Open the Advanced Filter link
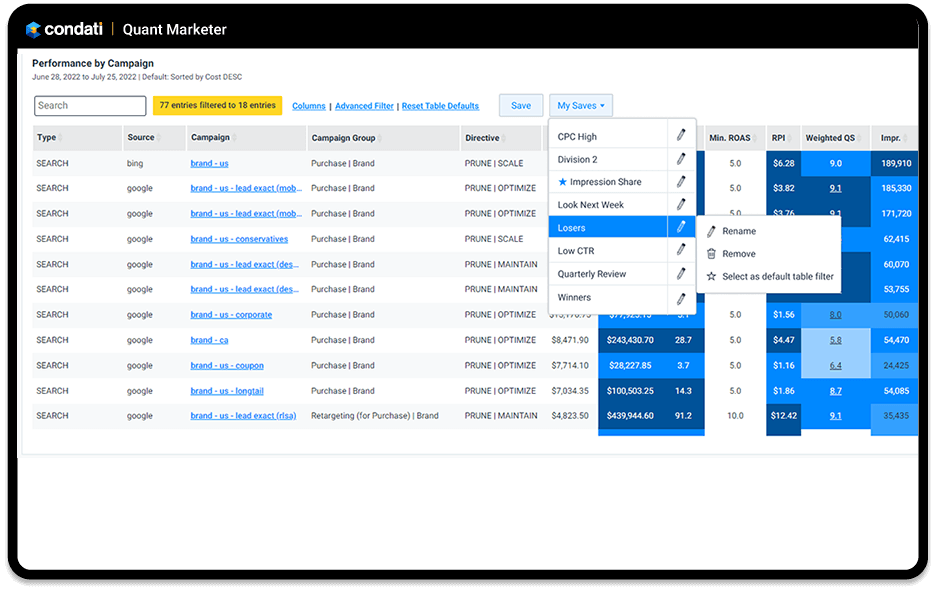 (364, 106)
